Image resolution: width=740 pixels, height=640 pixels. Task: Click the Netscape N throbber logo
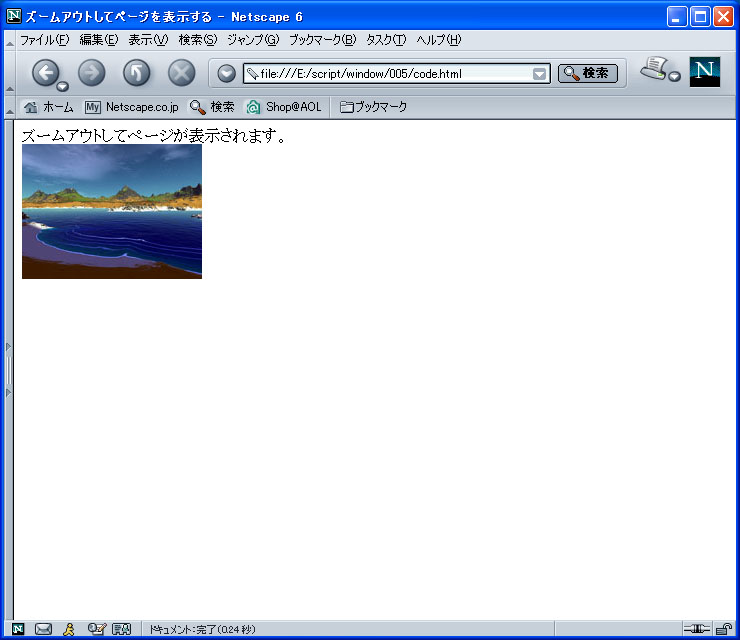(705, 72)
